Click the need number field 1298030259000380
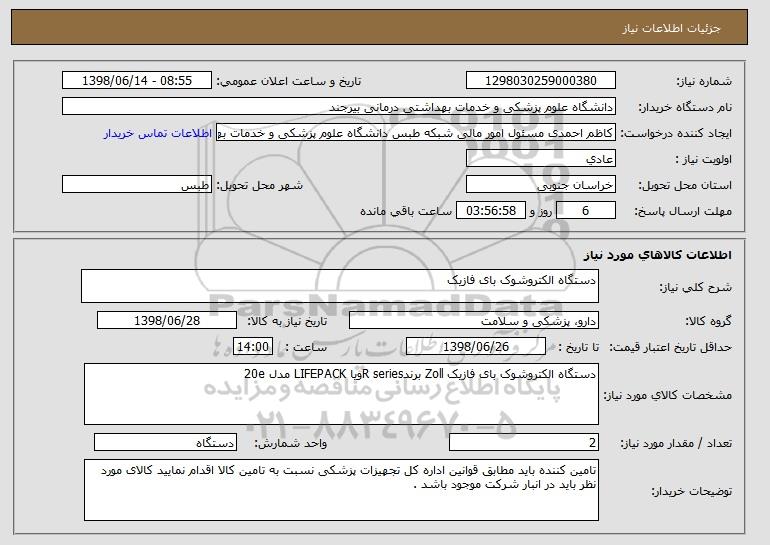The width and height of the screenshot is (770, 545). click(x=541, y=81)
